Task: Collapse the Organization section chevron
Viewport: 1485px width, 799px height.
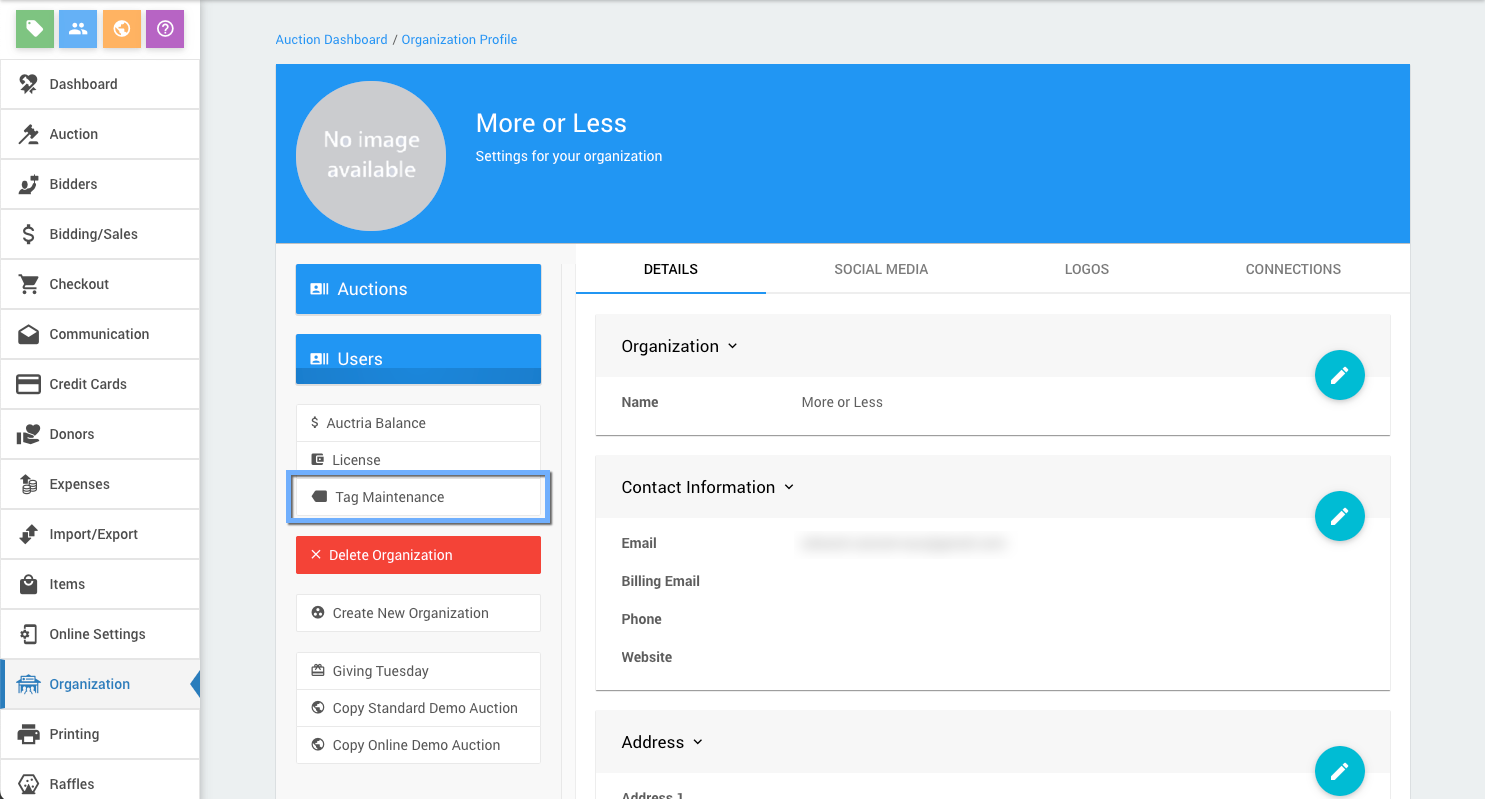Action: coord(732,346)
